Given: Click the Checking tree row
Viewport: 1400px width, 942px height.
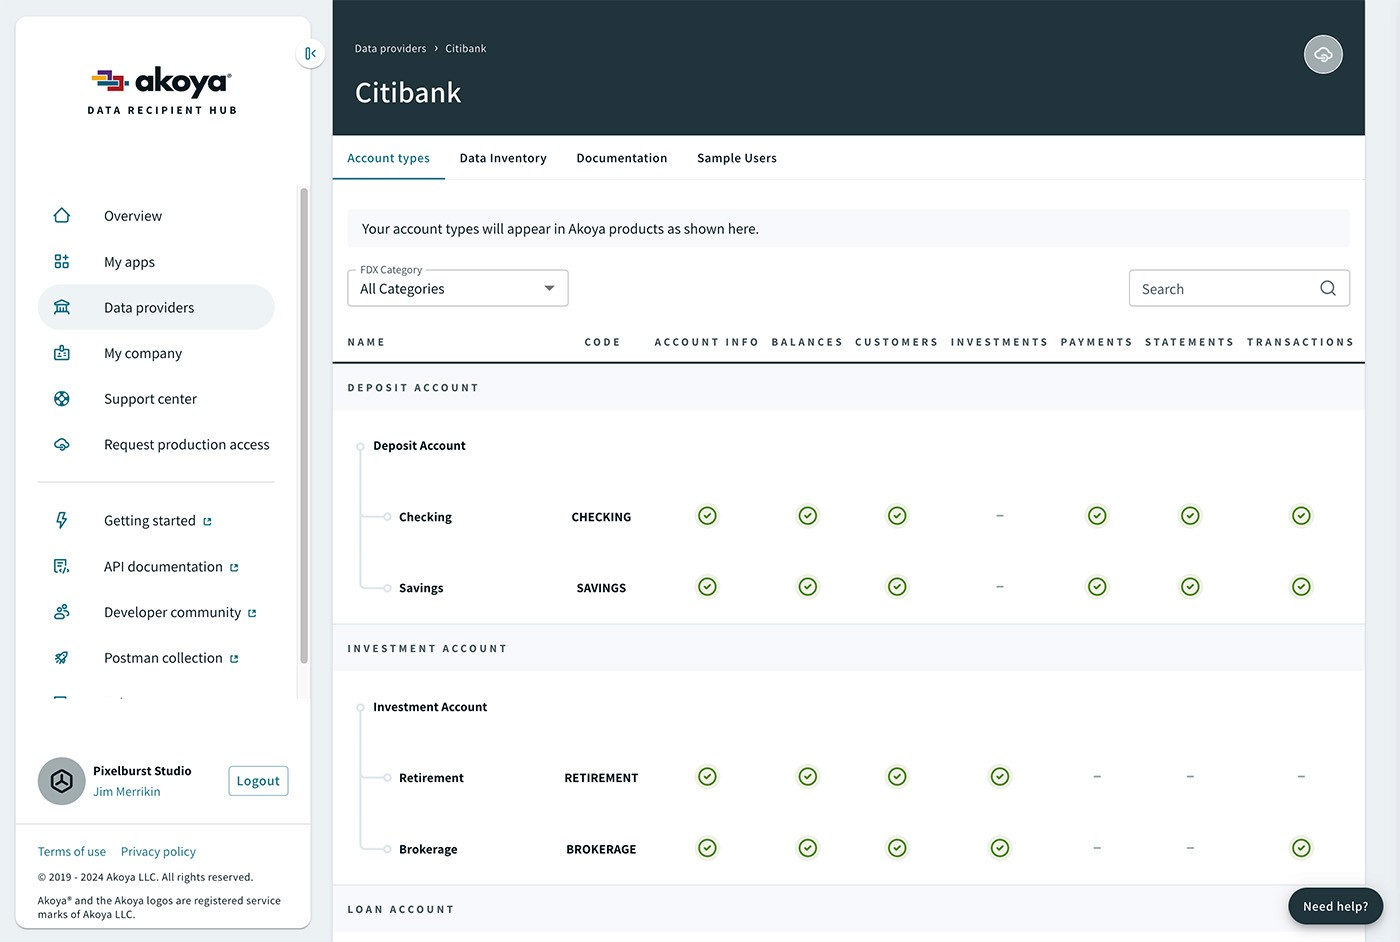Looking at the screenshot, I should [848, 517].
